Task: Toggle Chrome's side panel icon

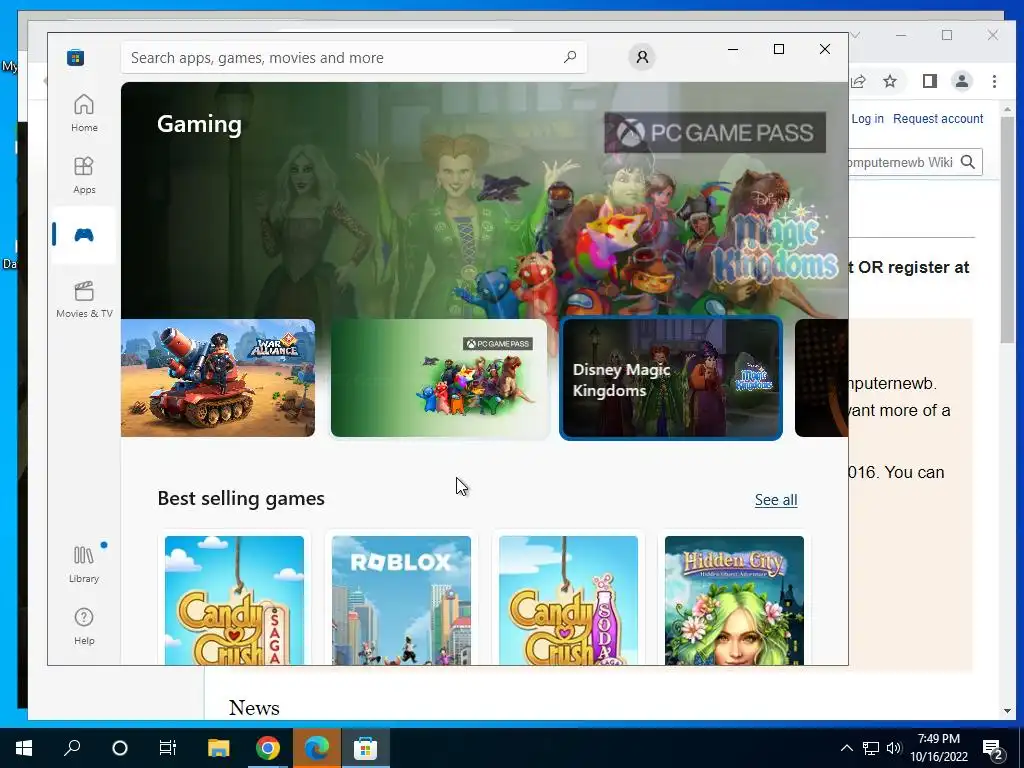Action: [929, 81]
